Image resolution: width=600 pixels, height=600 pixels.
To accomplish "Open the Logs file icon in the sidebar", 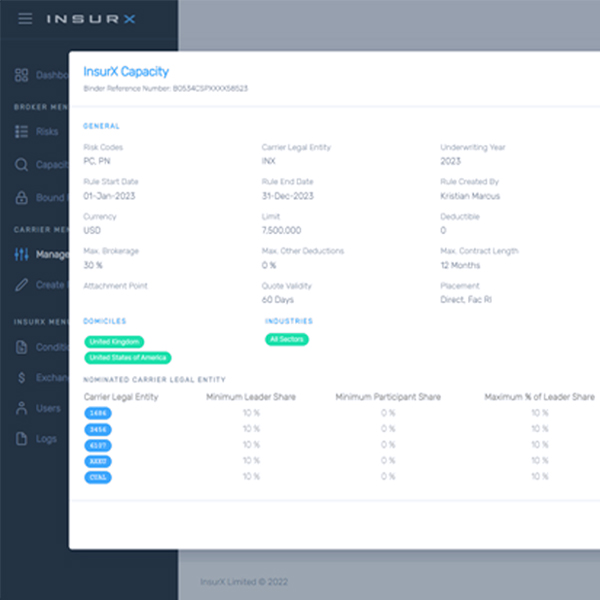I will click(21, 439).
